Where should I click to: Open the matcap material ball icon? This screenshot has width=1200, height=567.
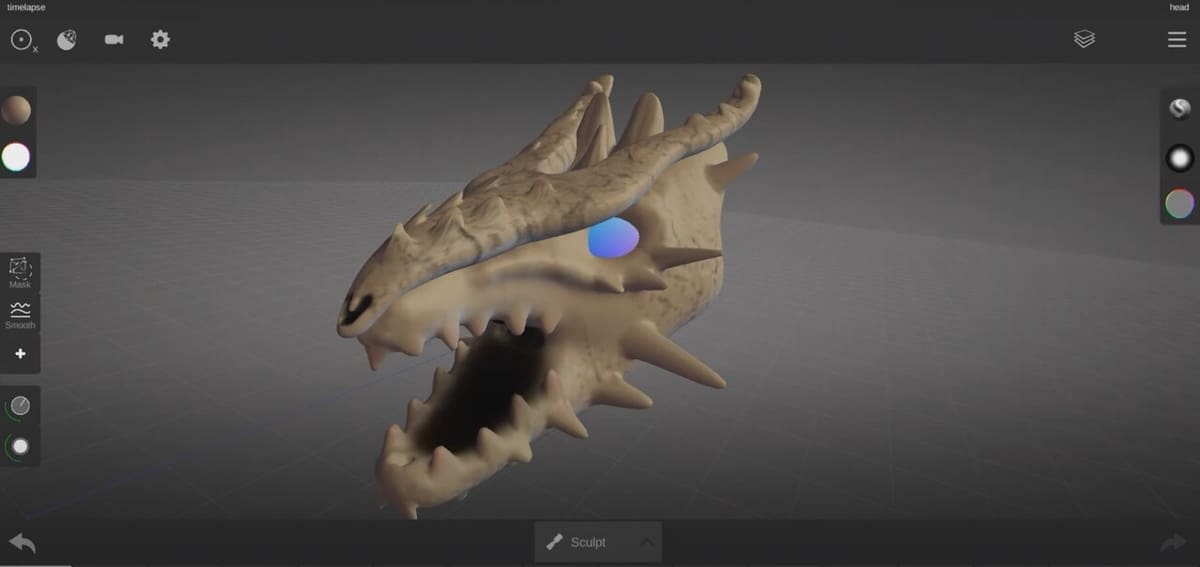click(x=1180, y=109)
